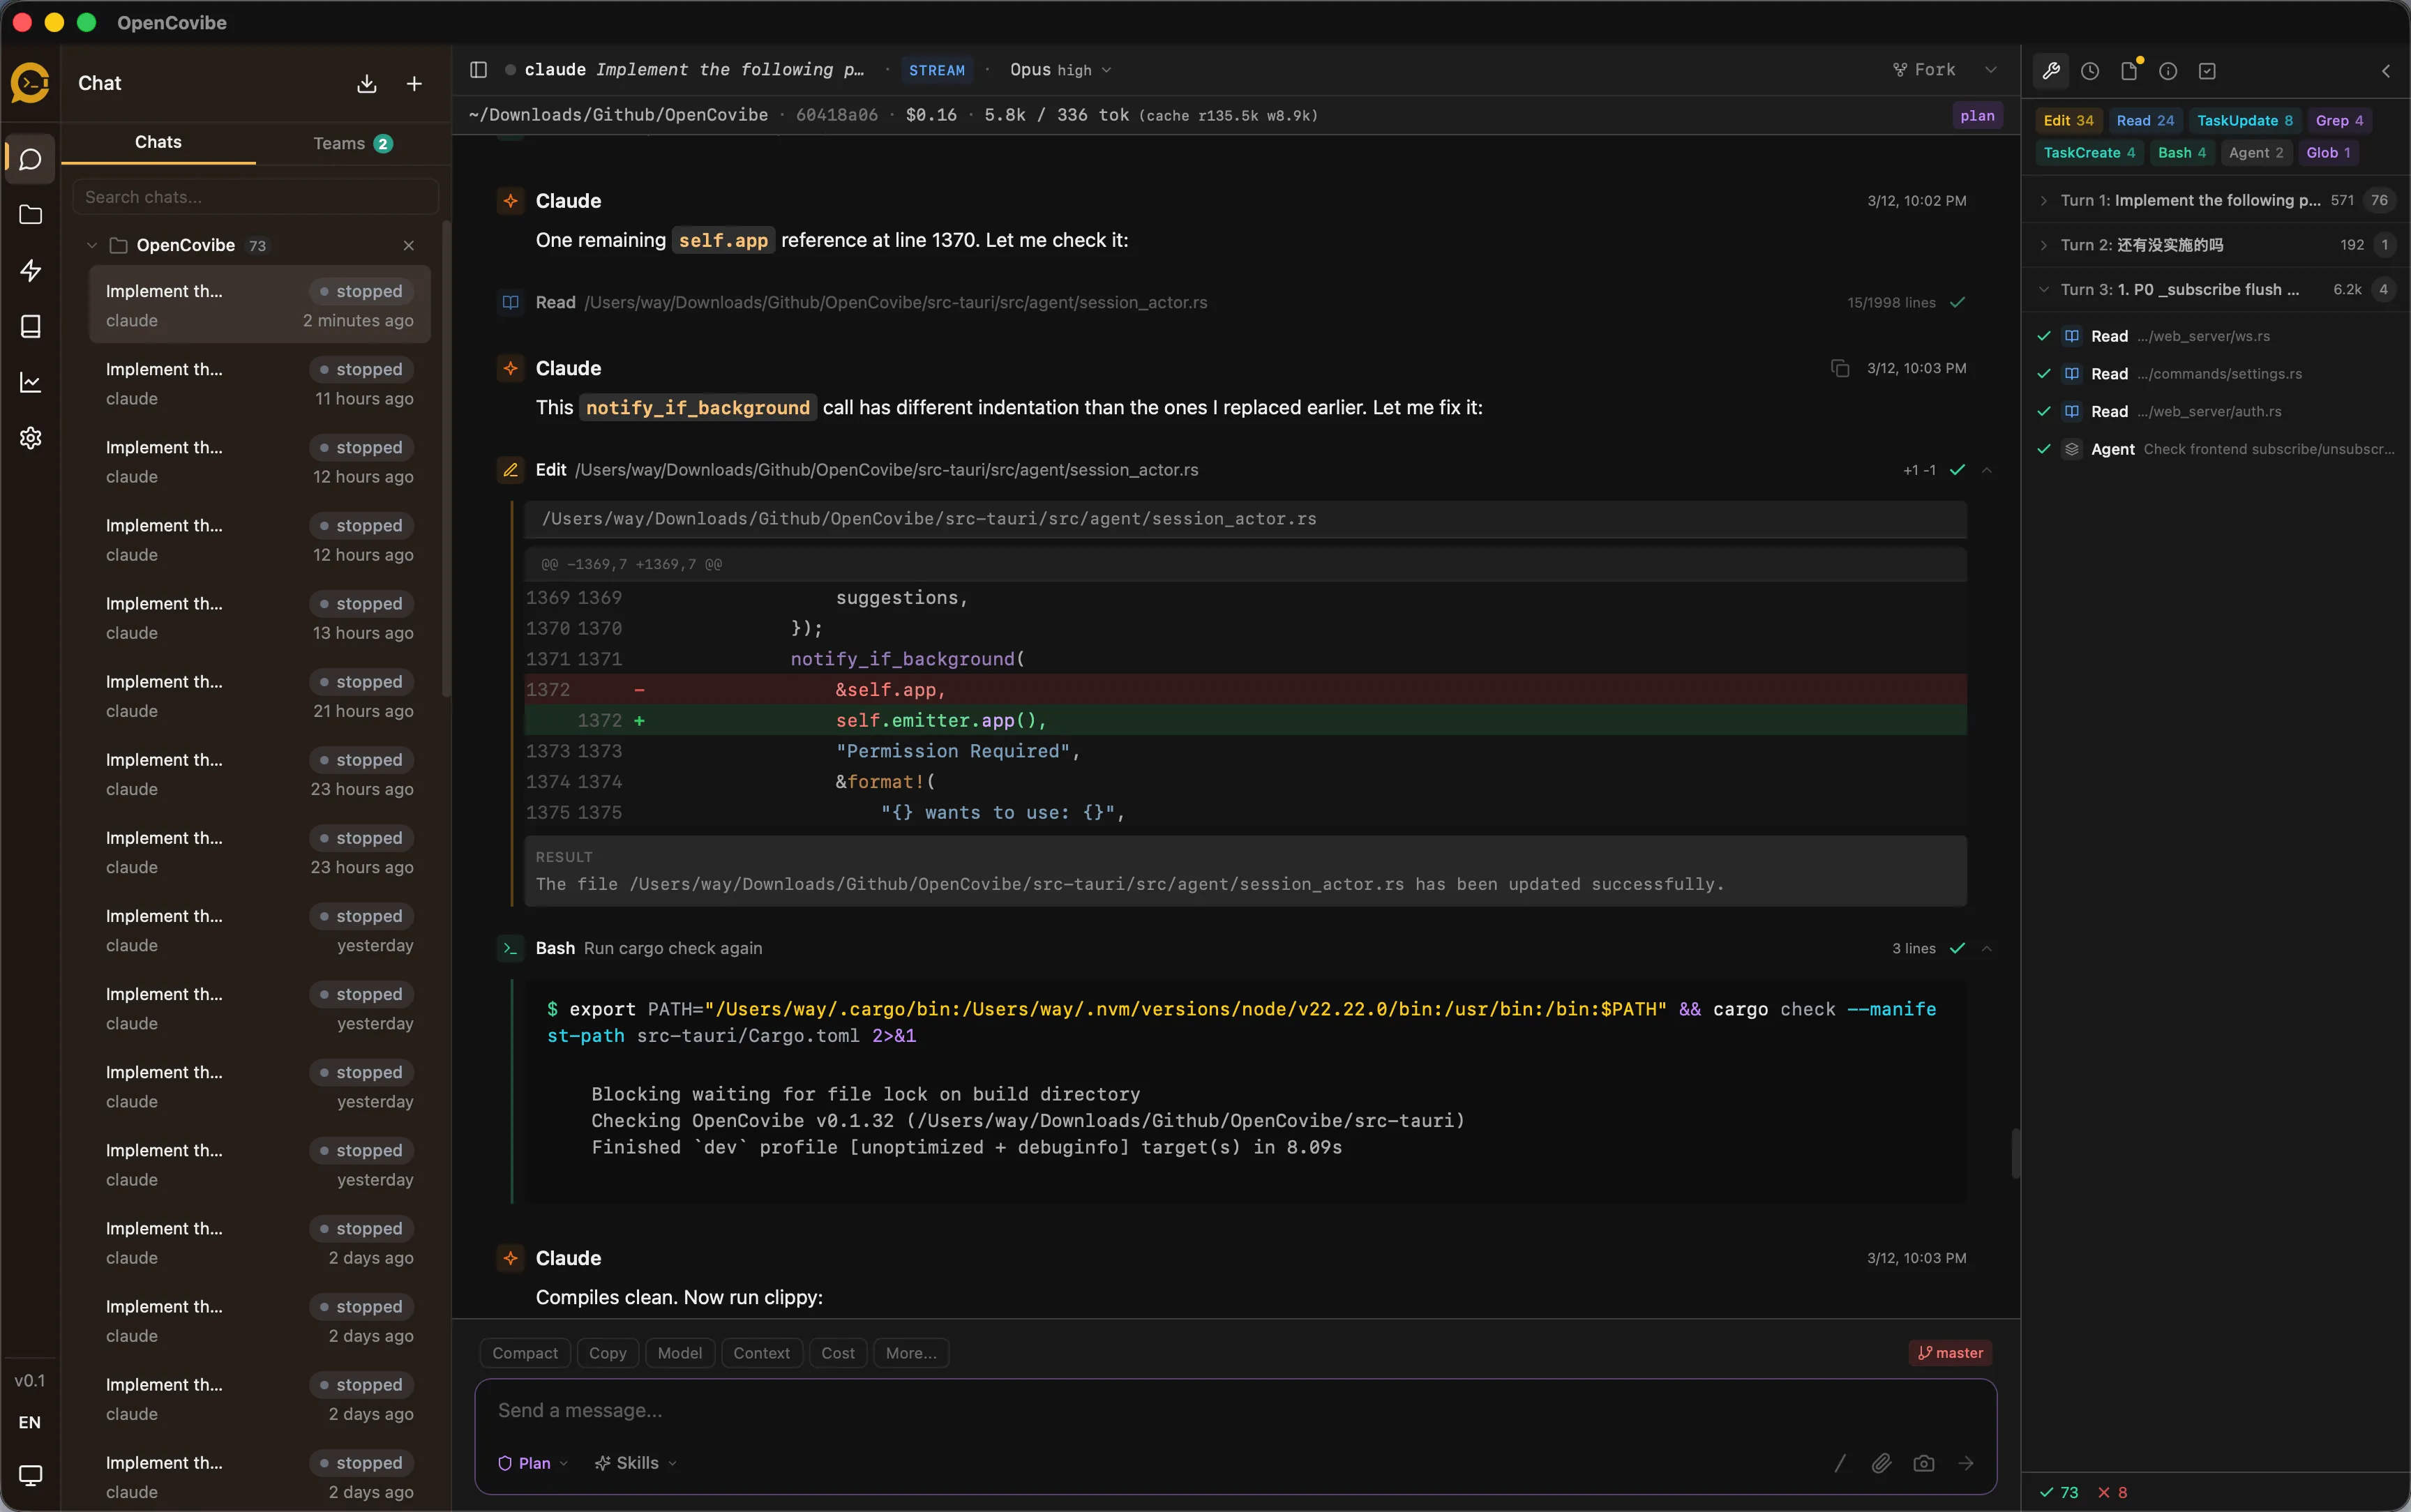Click the master branch button

pos(1949,1352)
